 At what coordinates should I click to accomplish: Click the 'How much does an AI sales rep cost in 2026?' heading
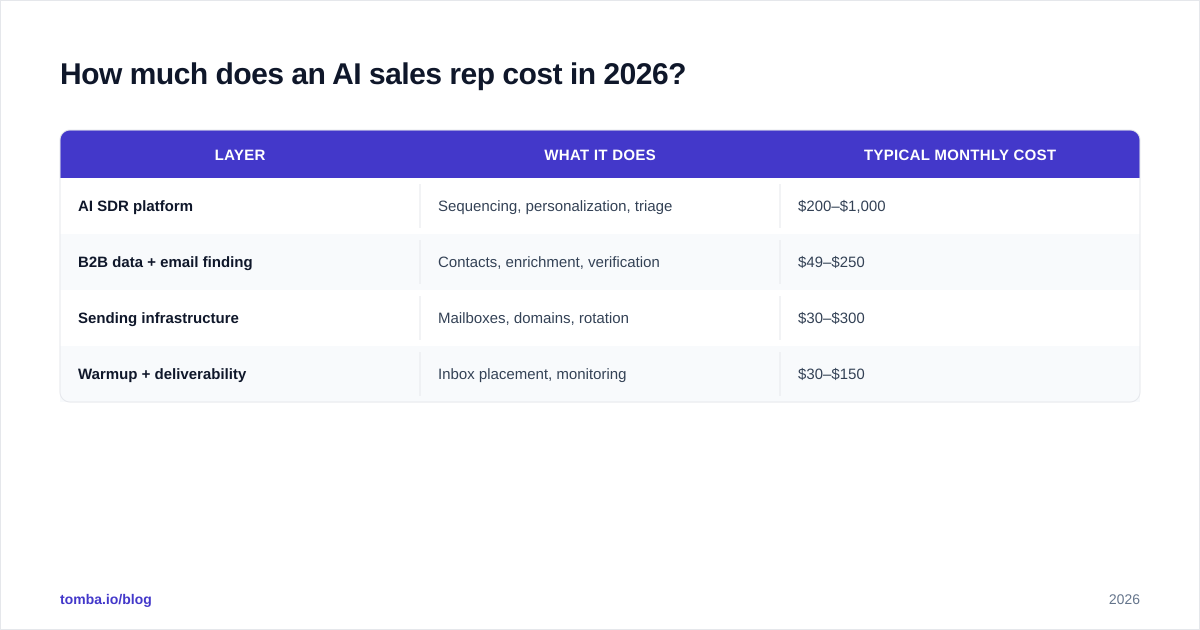373,74
